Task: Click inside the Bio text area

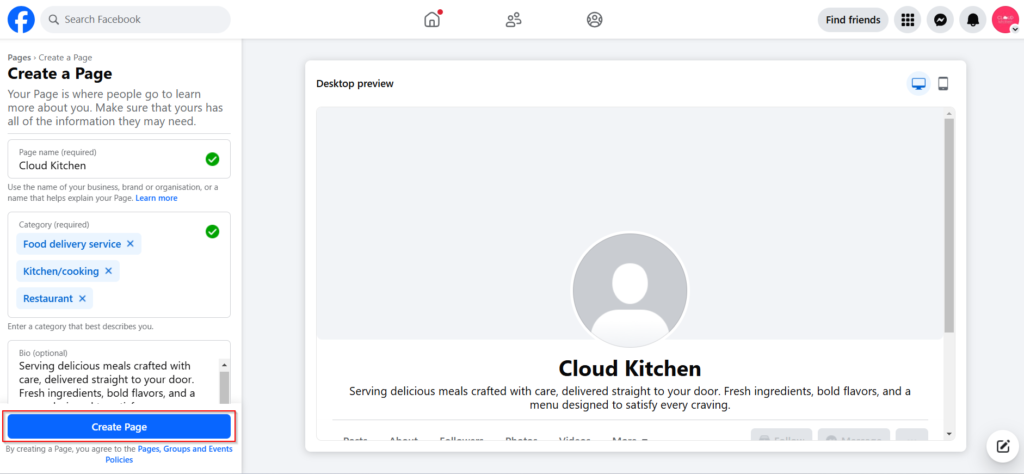Action: [x=118, y=381]
